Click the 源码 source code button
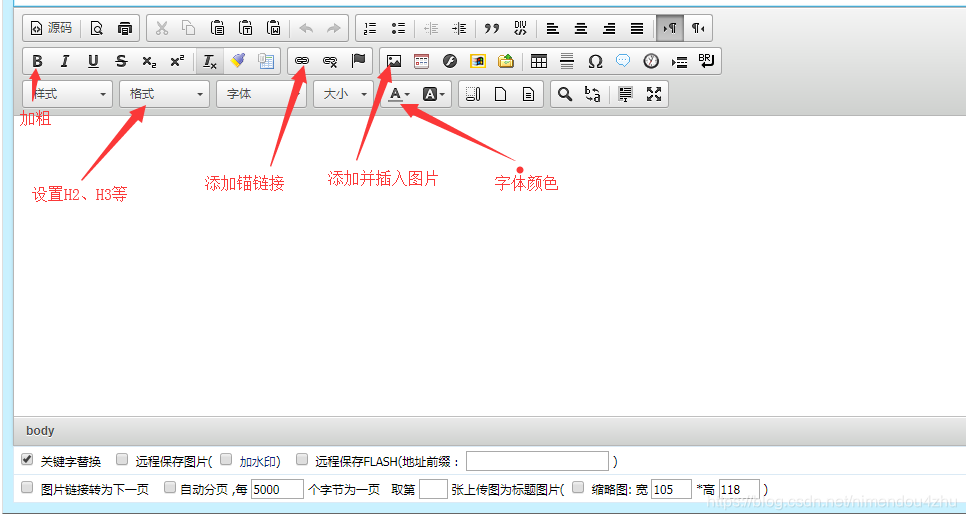Image resolution: width=966 pixels, height=520 pixels. tap(51, 28)
